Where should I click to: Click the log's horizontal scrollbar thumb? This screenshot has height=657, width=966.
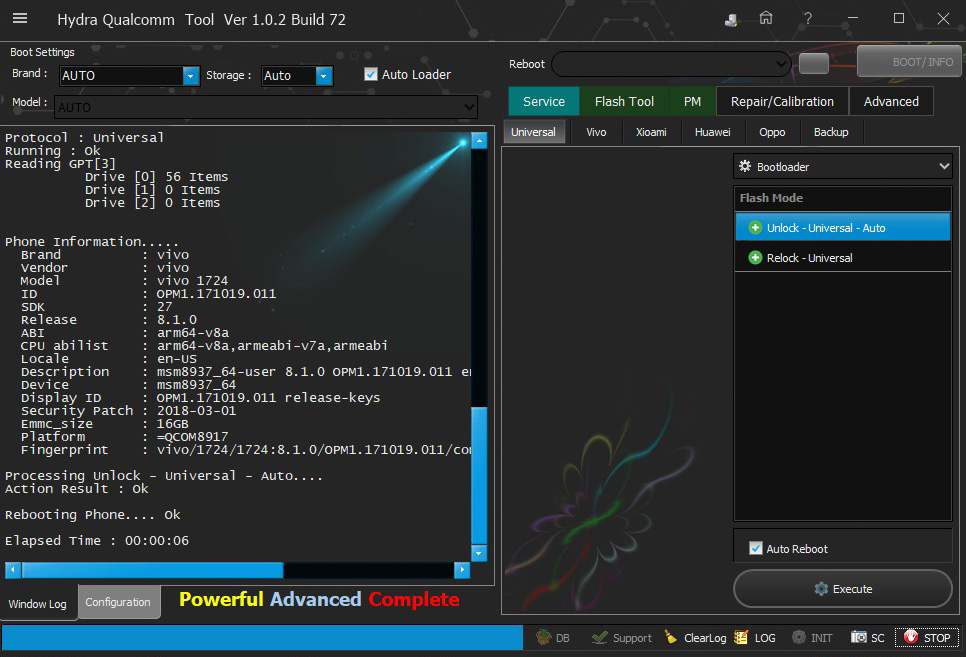point(153,570)
